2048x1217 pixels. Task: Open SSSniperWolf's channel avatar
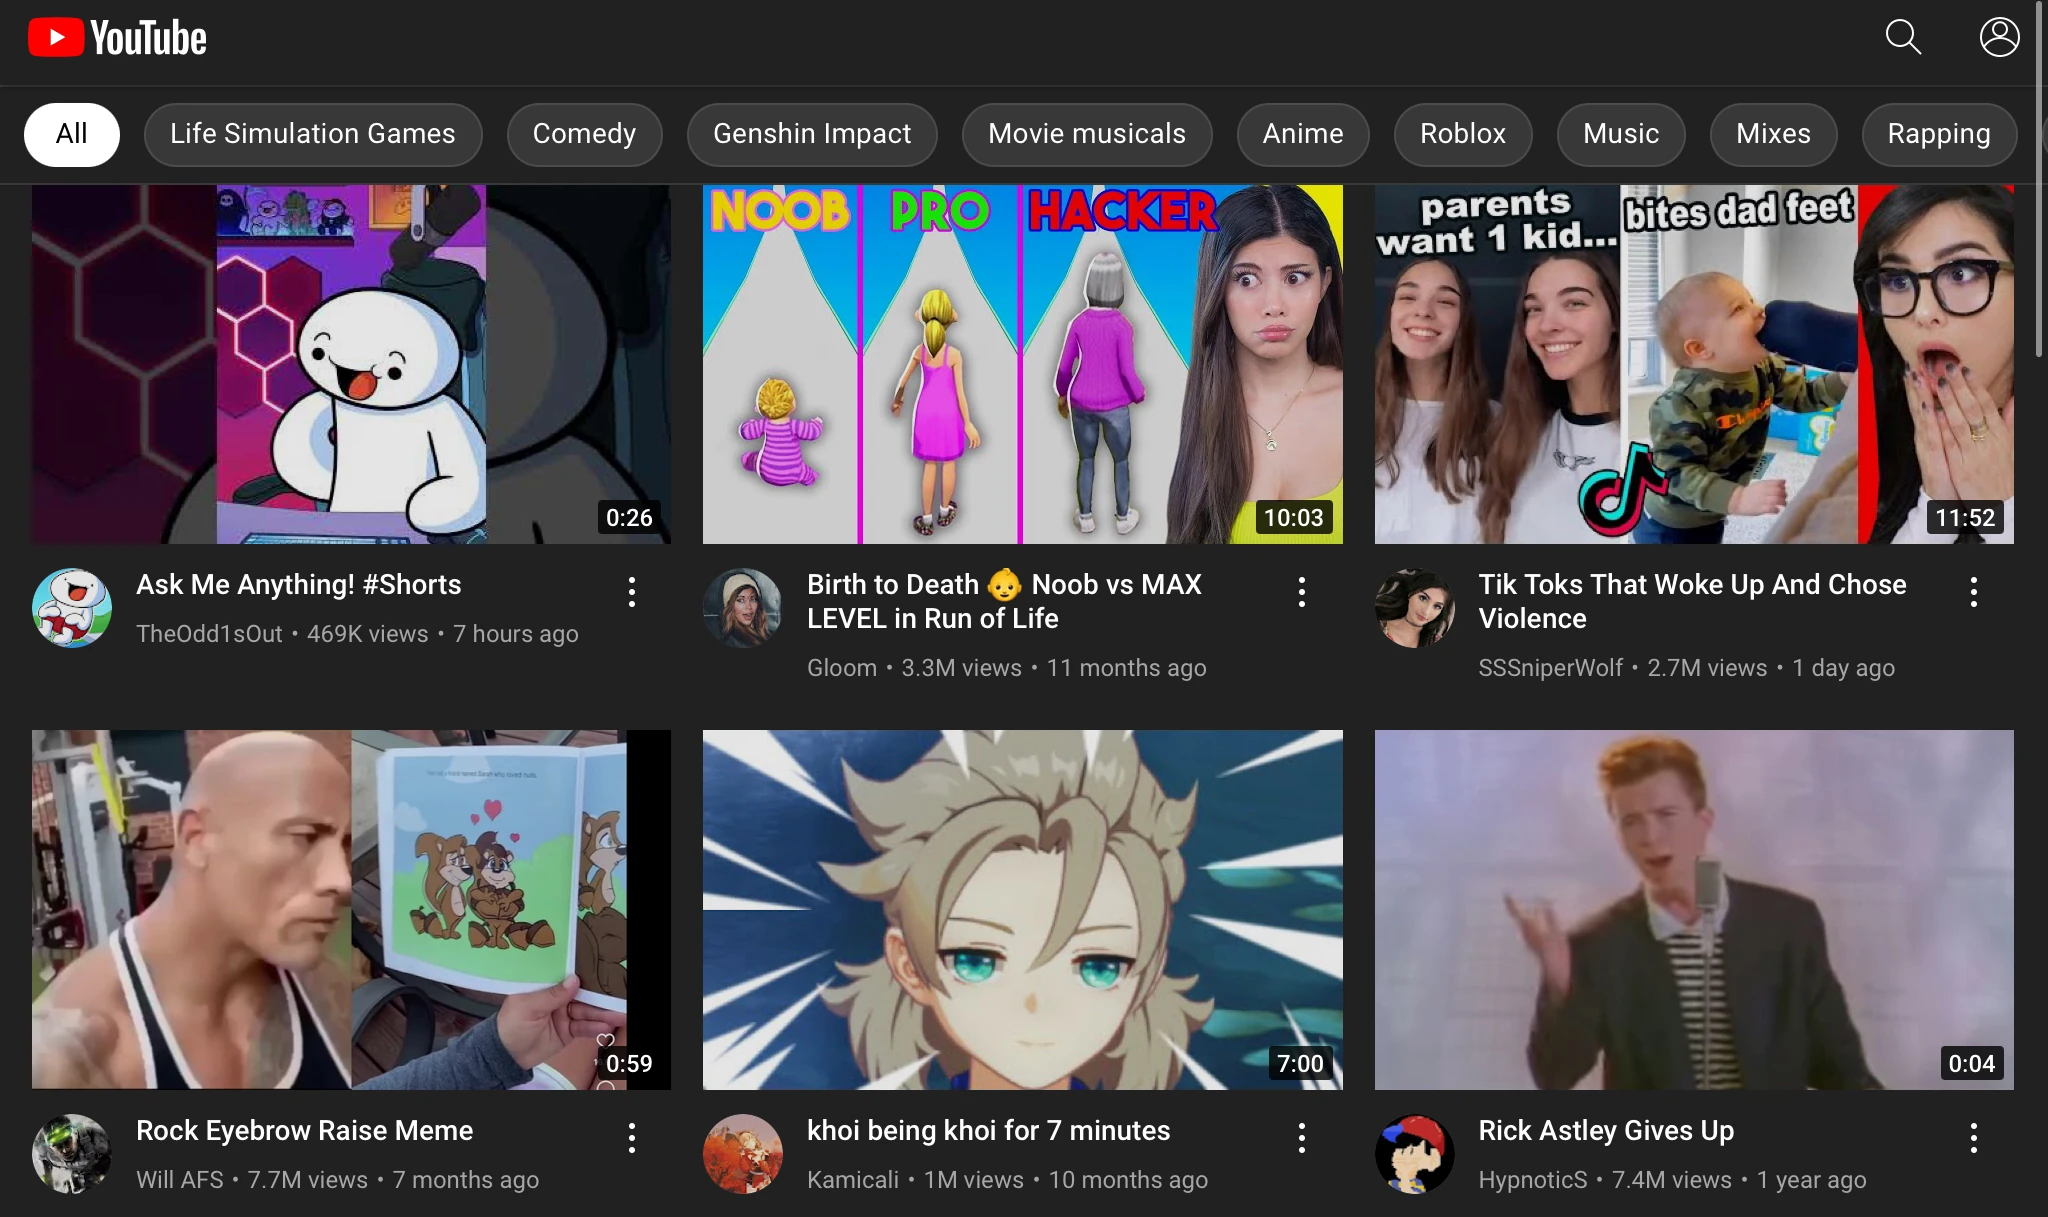[x=1413, y=607]
